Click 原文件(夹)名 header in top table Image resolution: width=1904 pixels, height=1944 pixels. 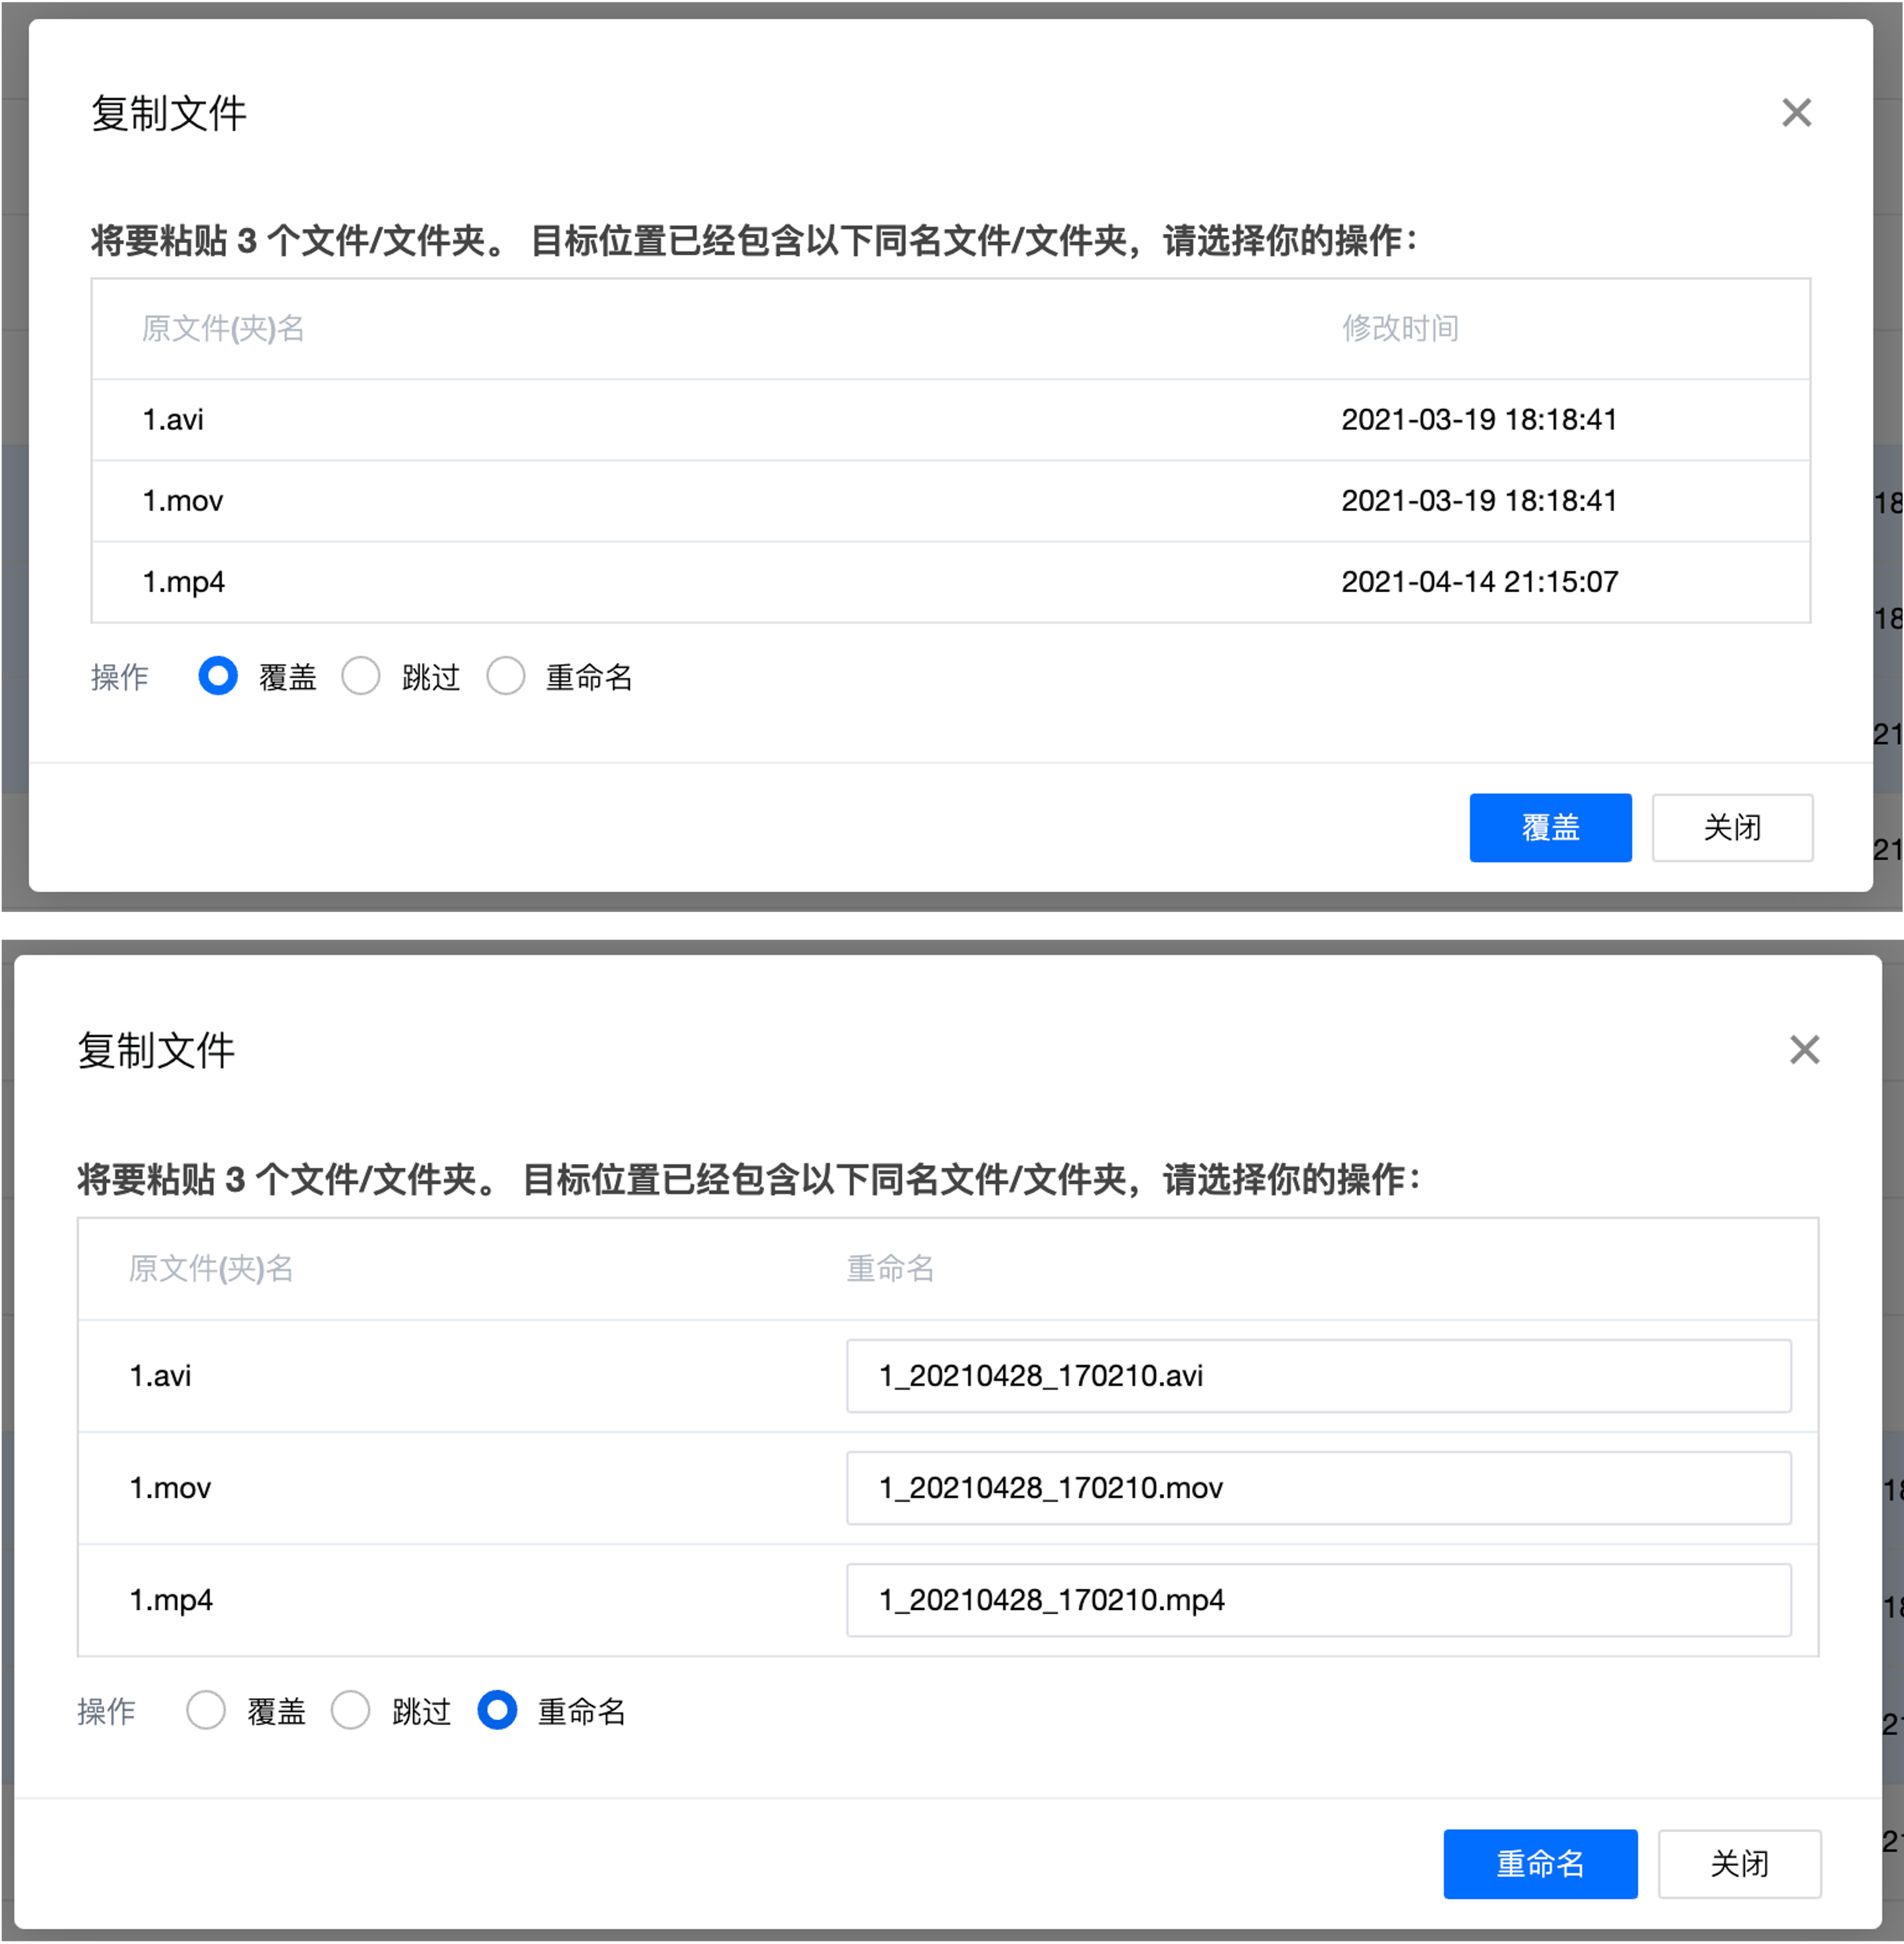pyautogui.click(x=223, y=329)
